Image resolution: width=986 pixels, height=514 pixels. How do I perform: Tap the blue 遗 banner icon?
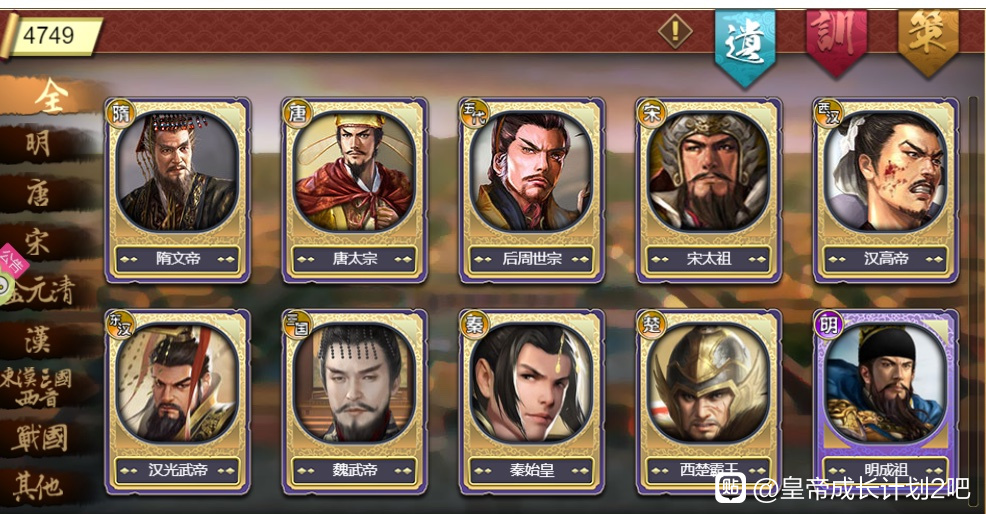point(745,47)
